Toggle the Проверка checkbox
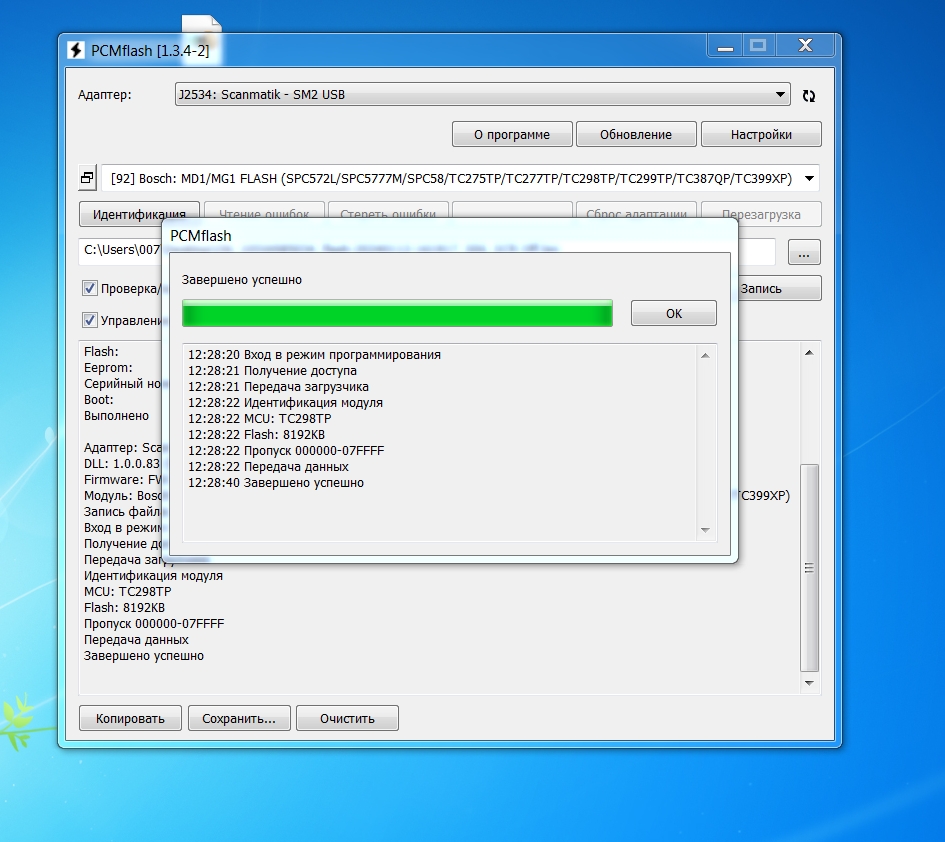Viewport: 945px width, 842px height. (90, 289)
